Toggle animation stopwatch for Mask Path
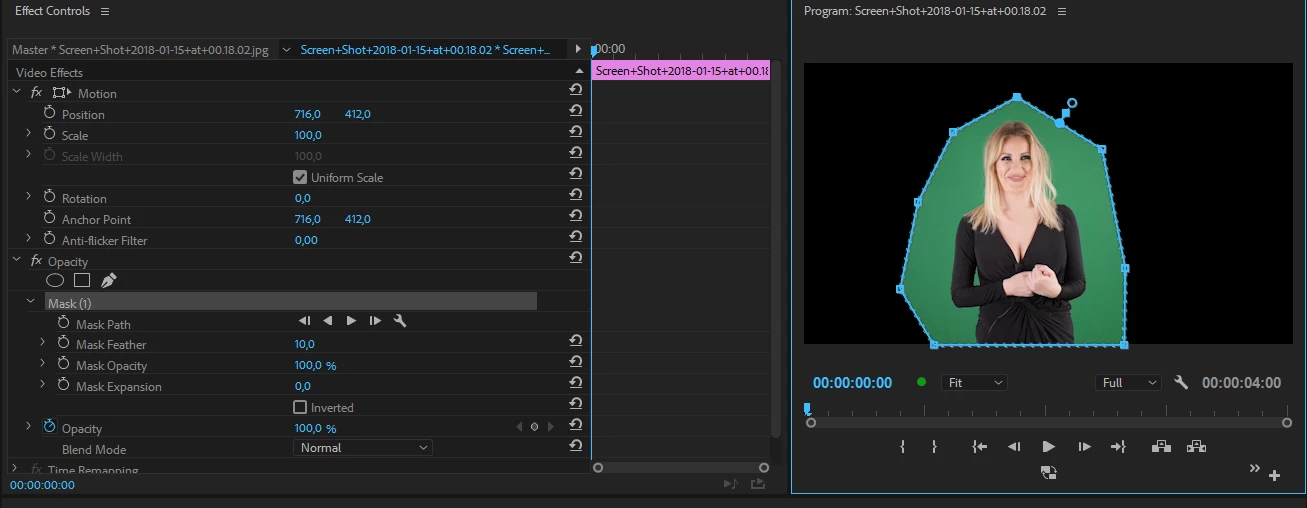The width and height of the screenshot is (1307, 508). pos(63,323)
